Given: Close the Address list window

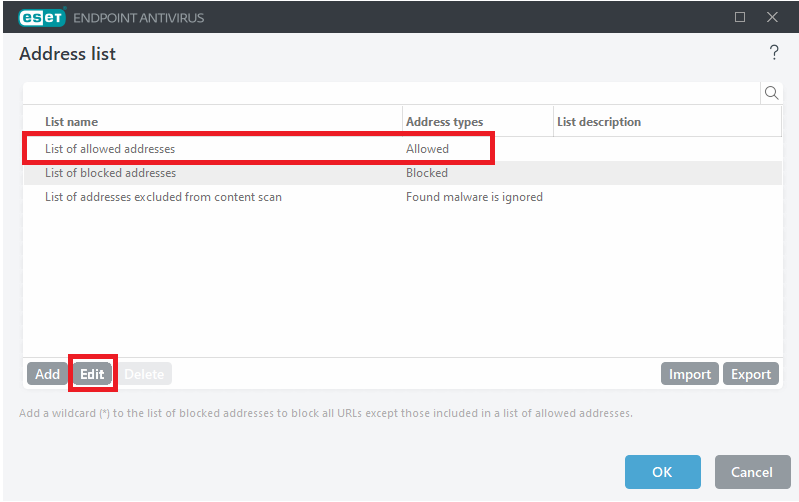Looking at the screenshot, I should pyautogui.click(x=772, y=17).
